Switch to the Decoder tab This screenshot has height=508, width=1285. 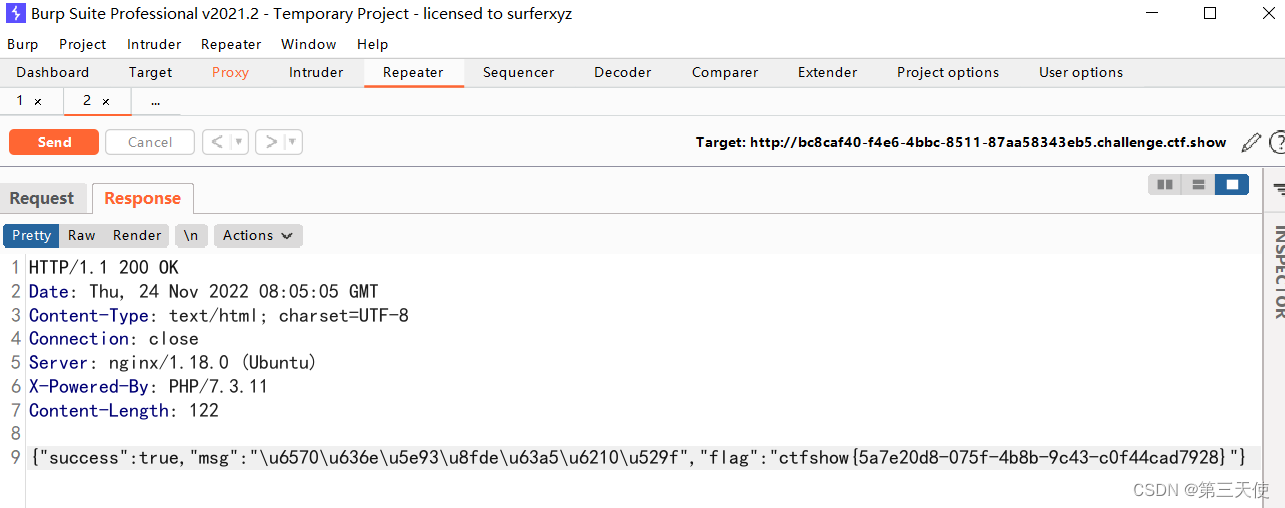(623, 72)
